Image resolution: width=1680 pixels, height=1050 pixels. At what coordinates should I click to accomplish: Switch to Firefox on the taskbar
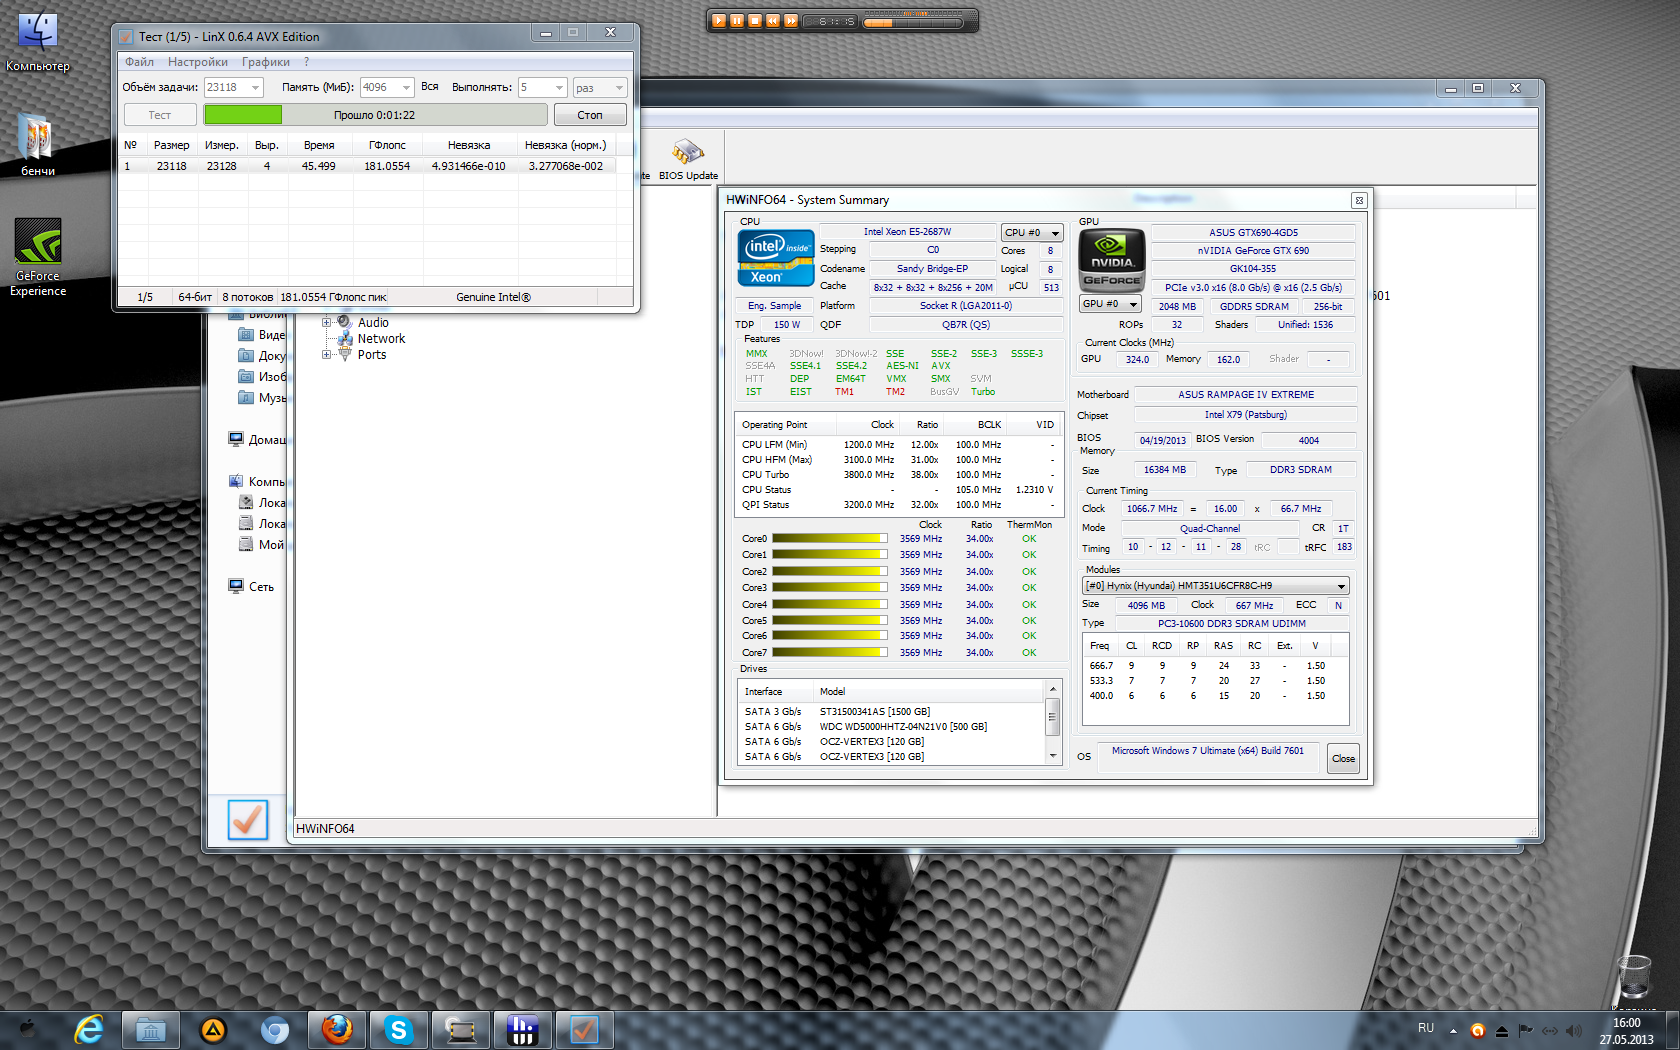pyautogui.click(x=337, y=1030)
